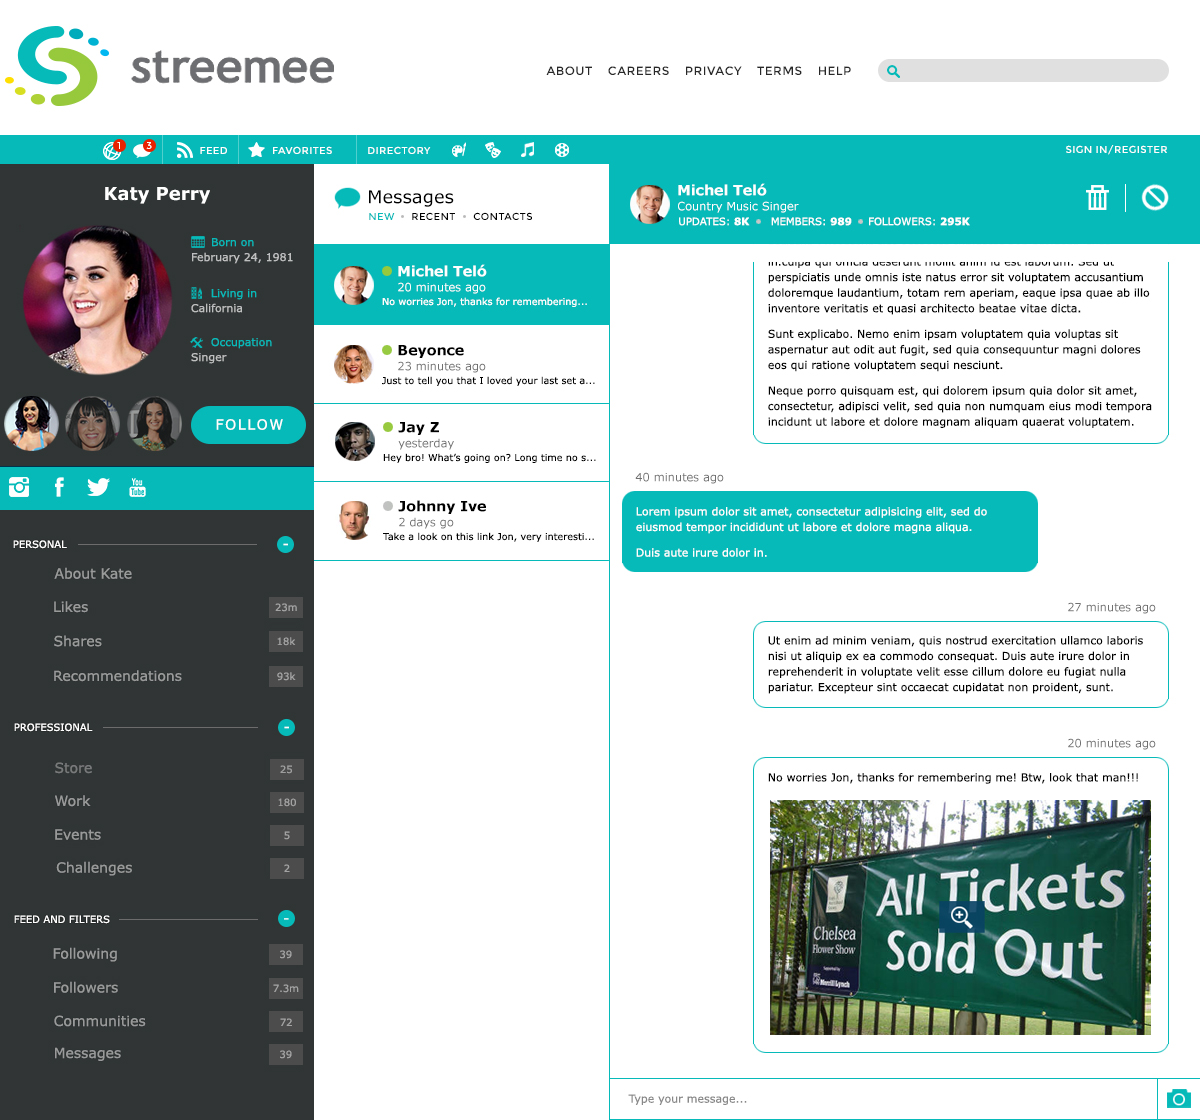Switch to the Contacts tab
Image resolution: width=1200 pixels, height=1120 pixels.
pyautogui.click(x=503, y=216)
